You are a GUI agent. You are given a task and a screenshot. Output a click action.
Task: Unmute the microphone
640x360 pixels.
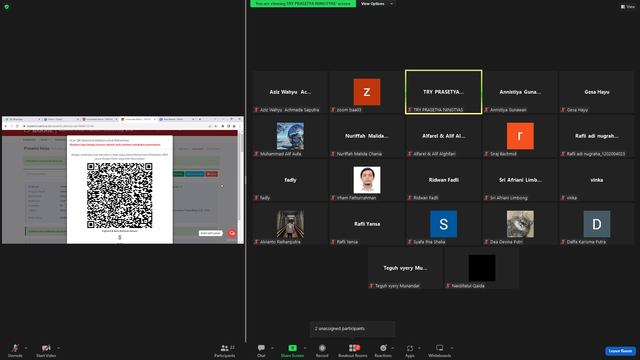pyautogui.click(x=15, y=350)
